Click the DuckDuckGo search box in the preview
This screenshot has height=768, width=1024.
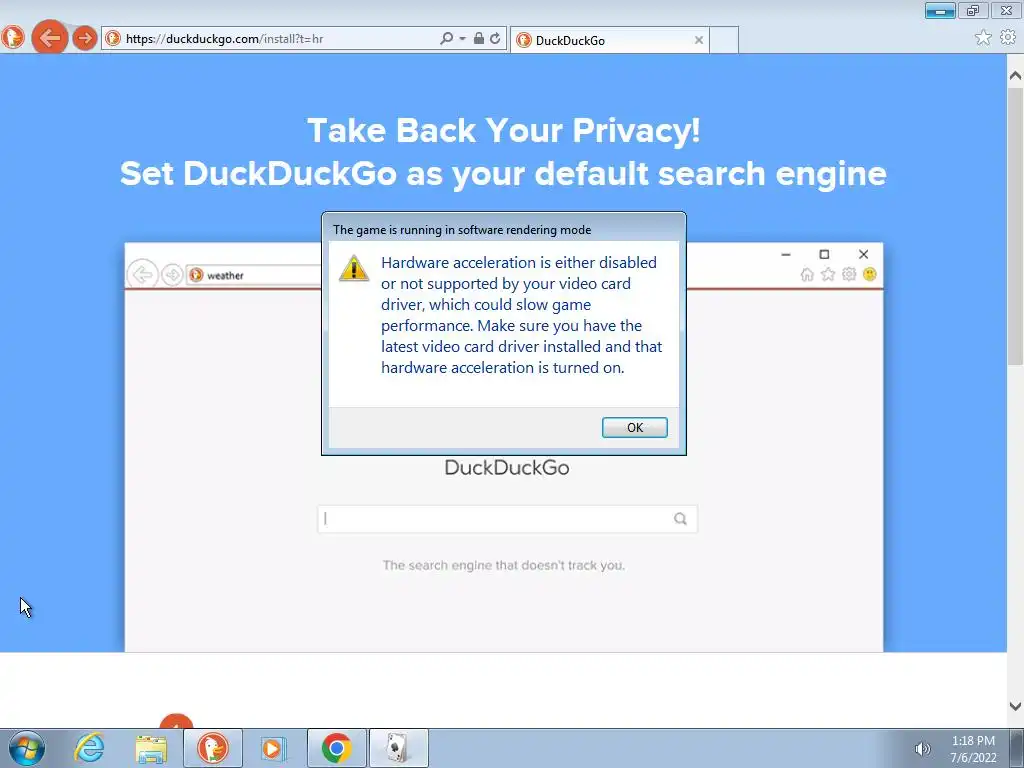click(x=507, y=519)
